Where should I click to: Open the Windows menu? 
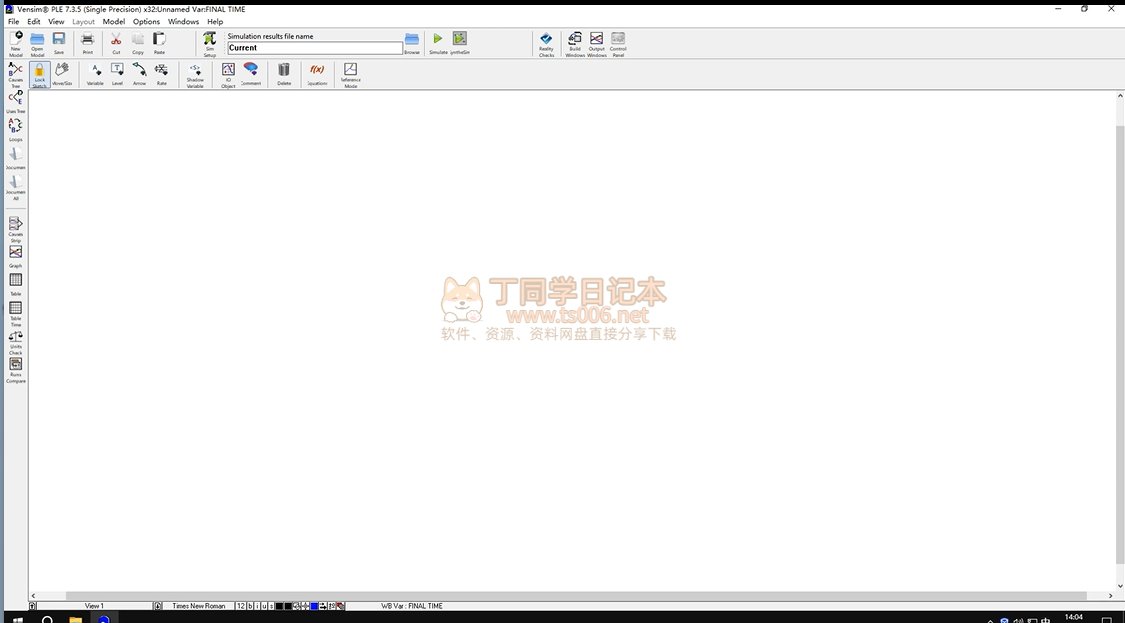(183, 21)
